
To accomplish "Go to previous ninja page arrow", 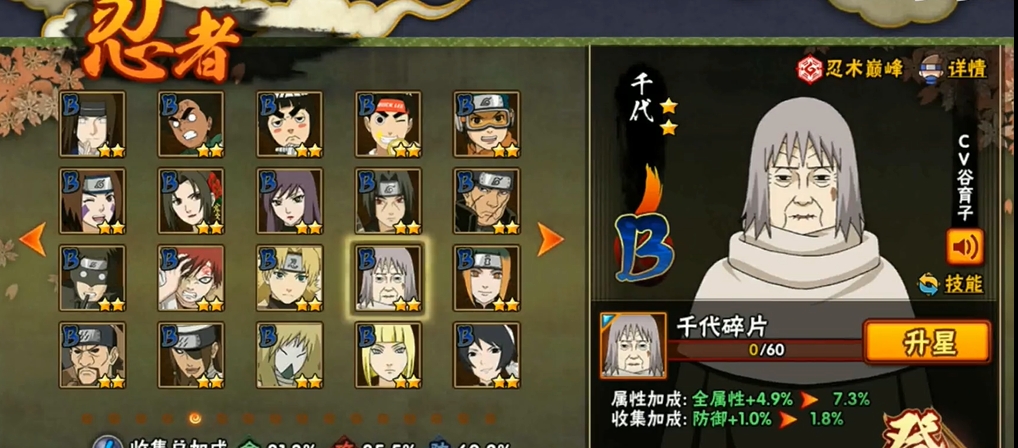I will click(32, 240).
